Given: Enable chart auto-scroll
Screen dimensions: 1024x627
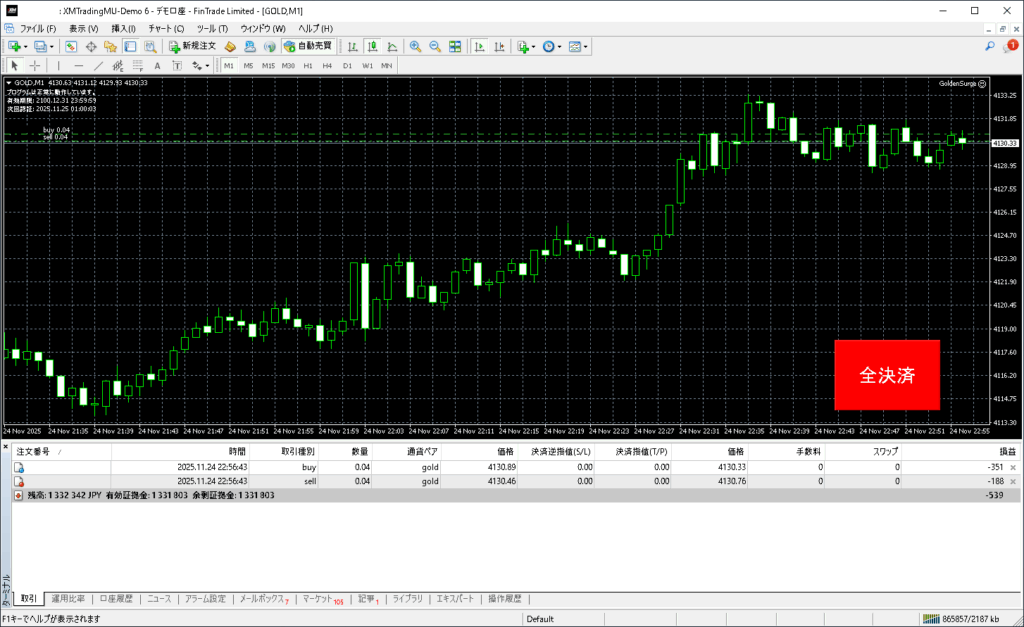Looking at the screenshot, I should point(480,46).
